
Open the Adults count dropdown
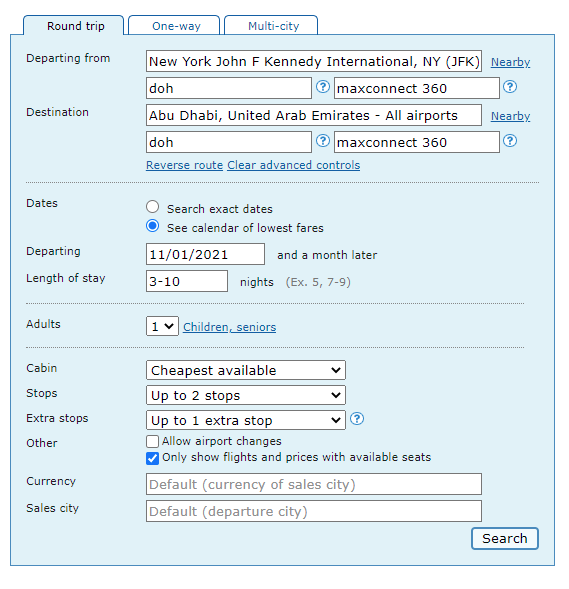(162, 326)
